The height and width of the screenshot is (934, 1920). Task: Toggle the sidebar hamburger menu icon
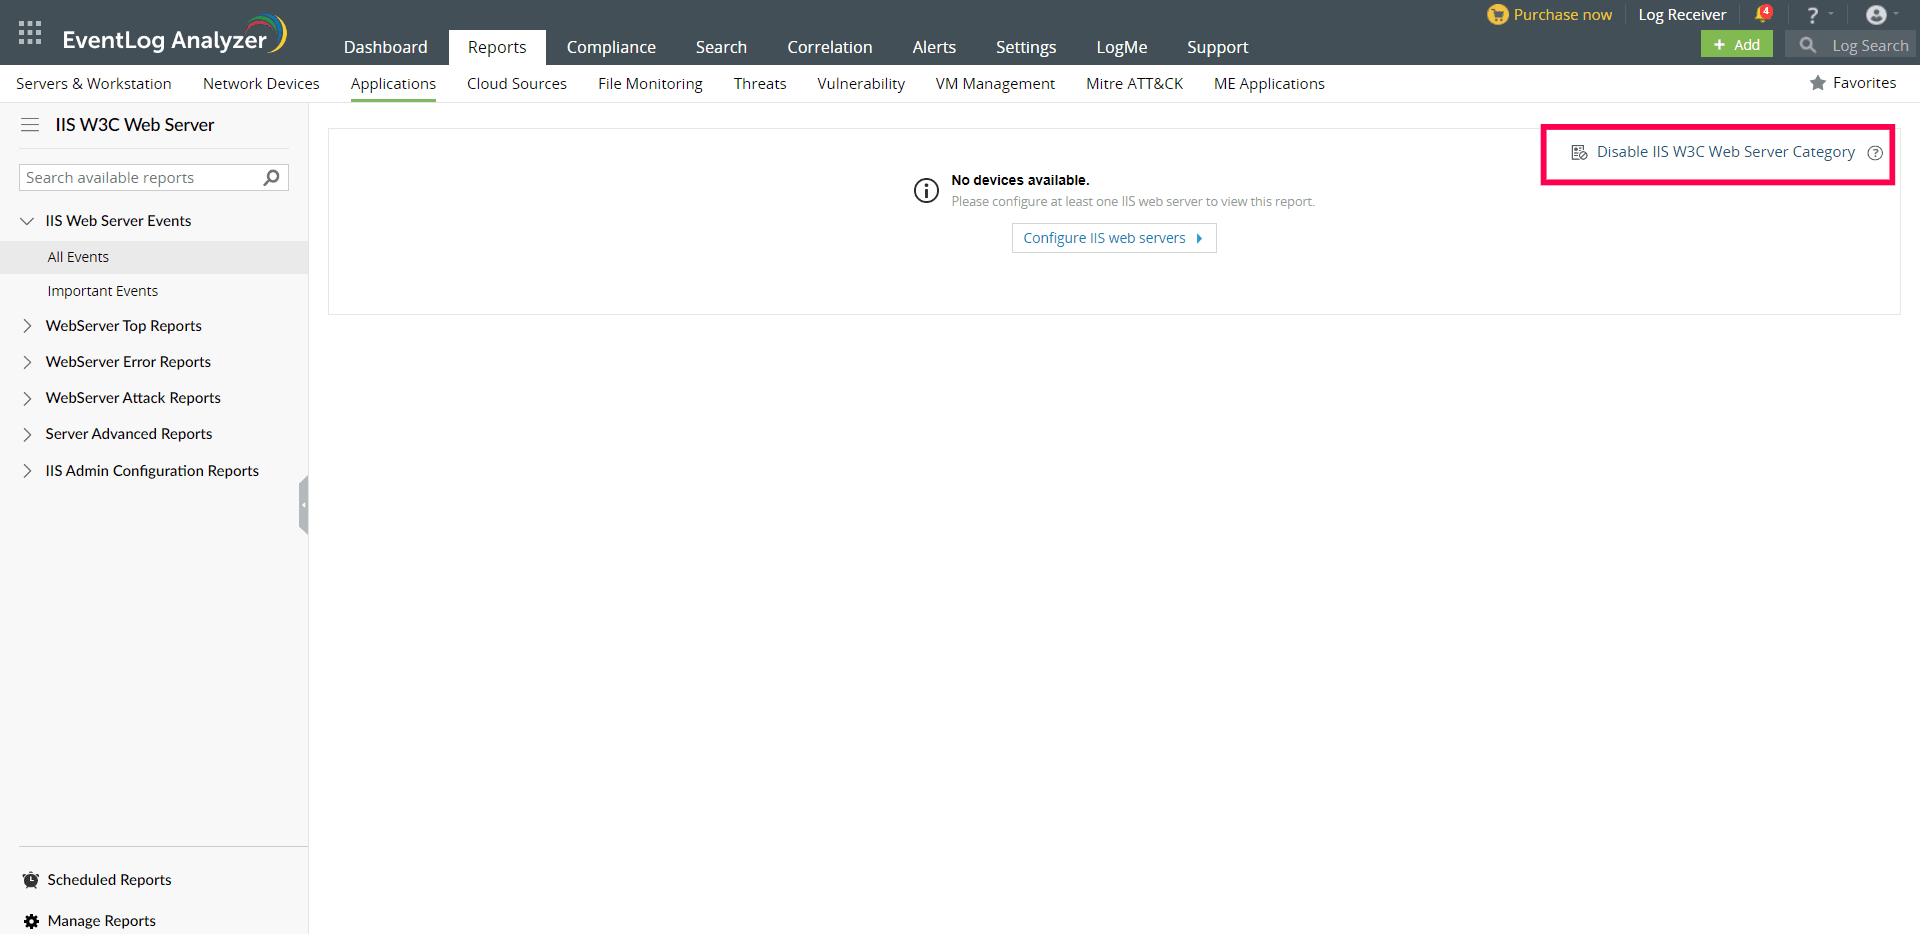click(x=30, y=125)
